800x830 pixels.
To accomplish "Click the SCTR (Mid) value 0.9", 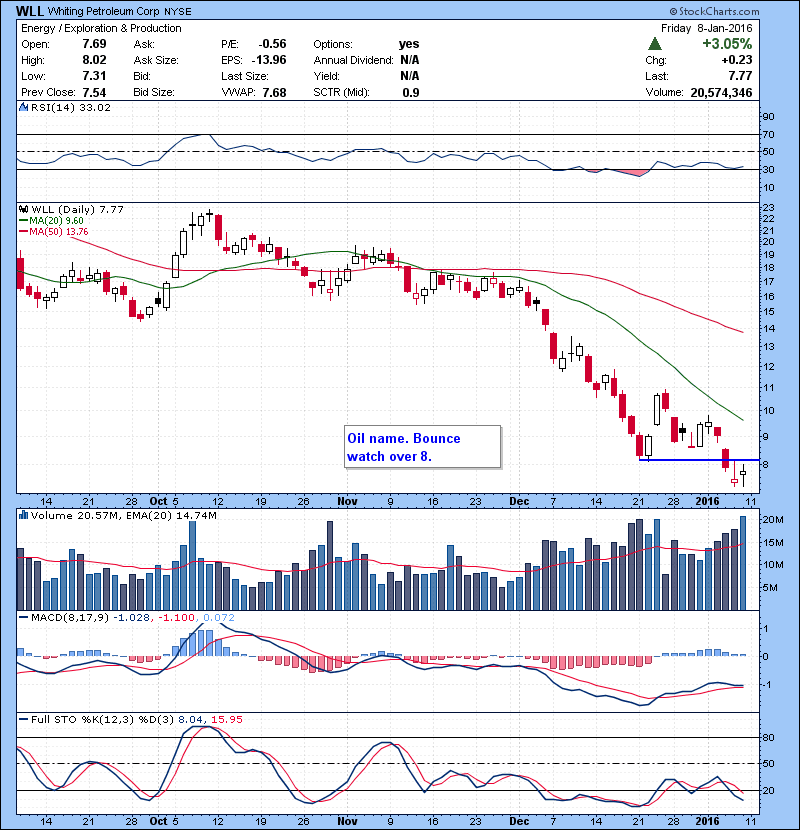I will [x=411, y=93].
